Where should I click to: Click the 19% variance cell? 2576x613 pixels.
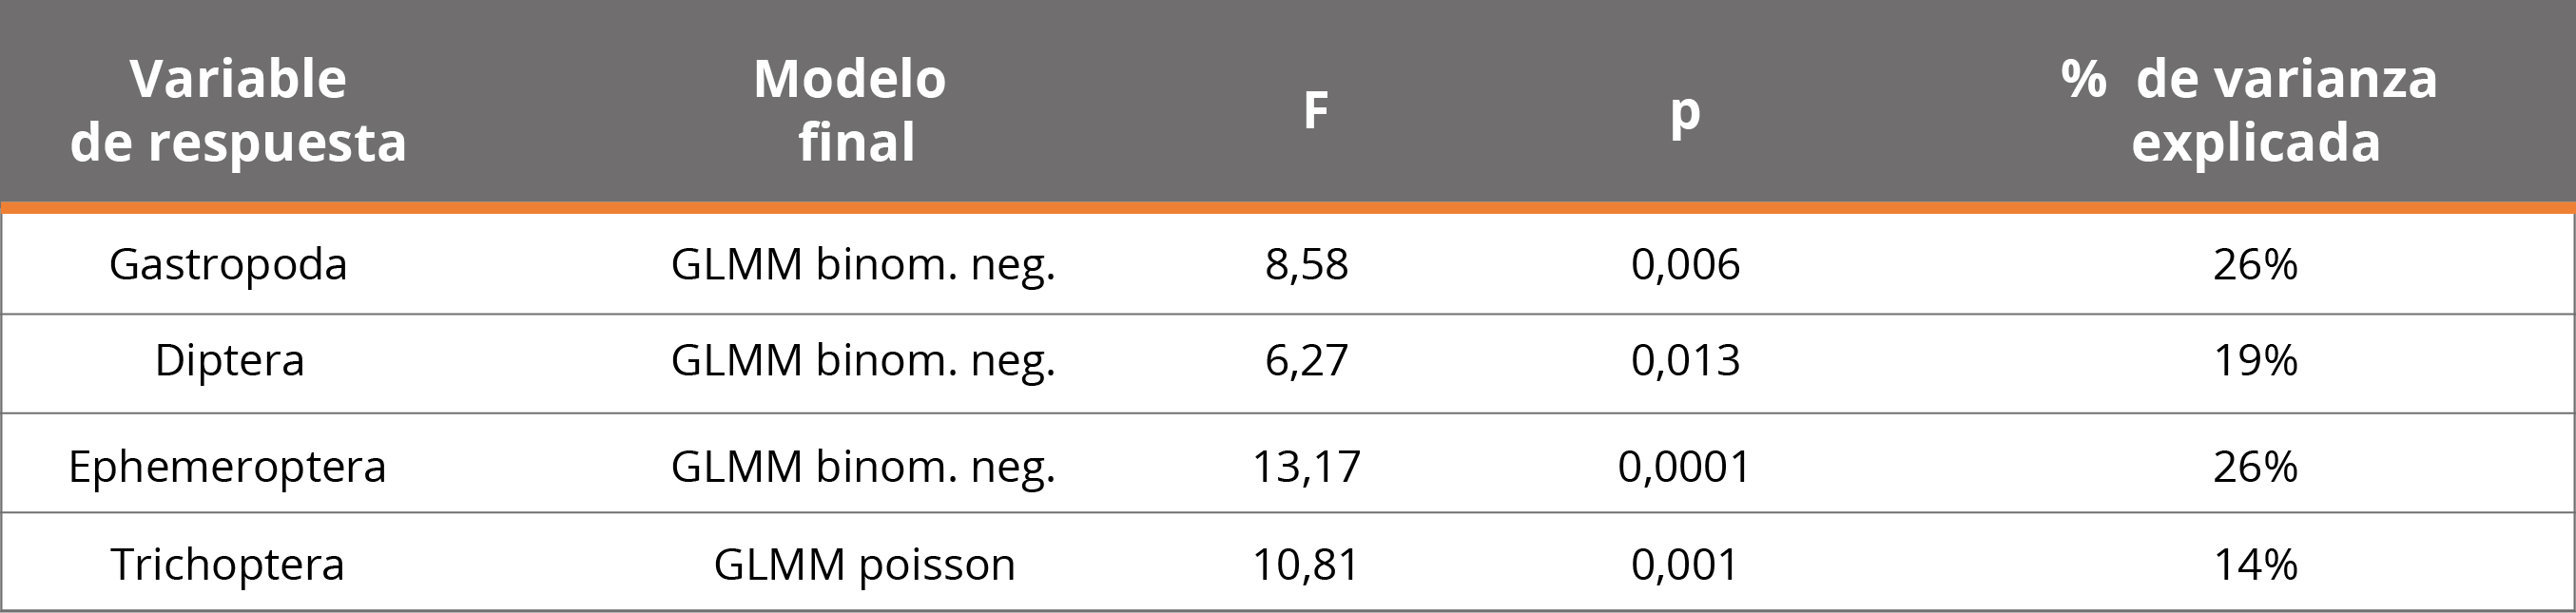[2255, 361]
